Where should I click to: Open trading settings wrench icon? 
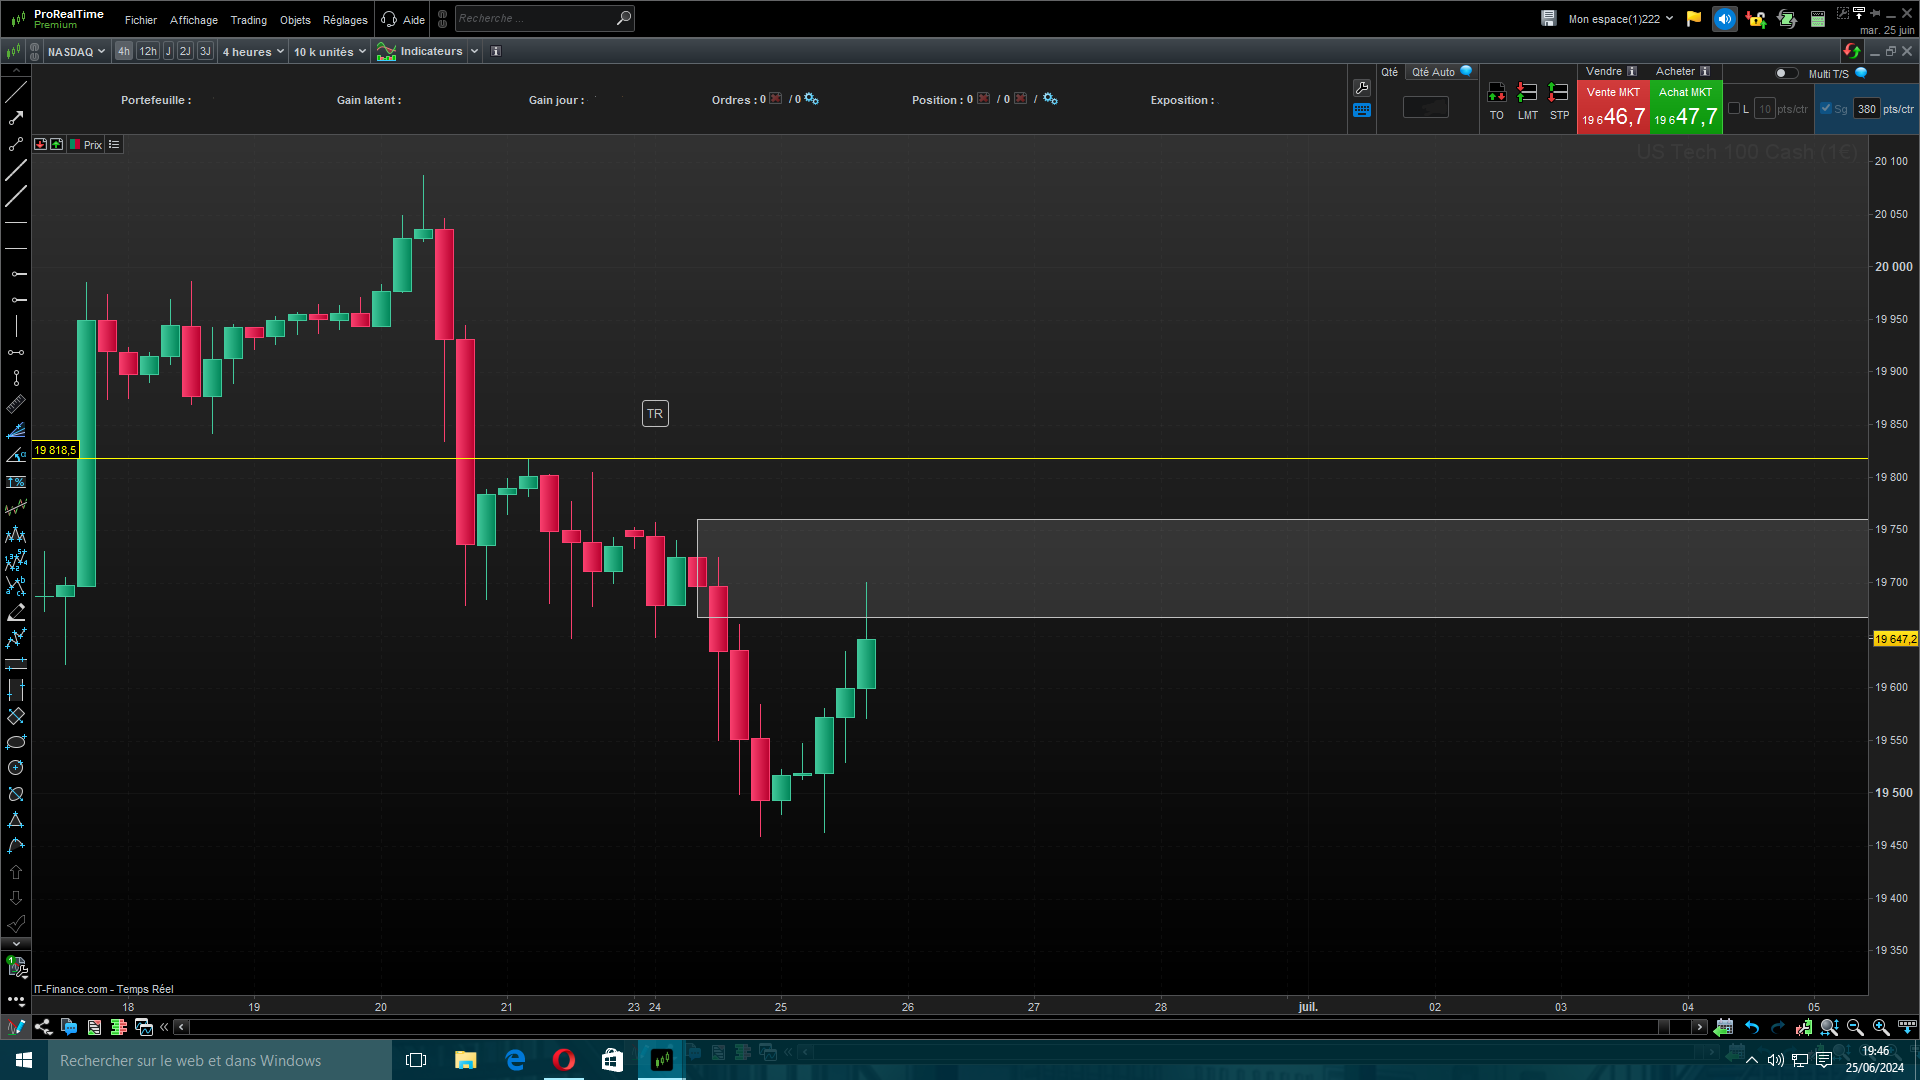pyautogui.click(x=1361, y=88)
